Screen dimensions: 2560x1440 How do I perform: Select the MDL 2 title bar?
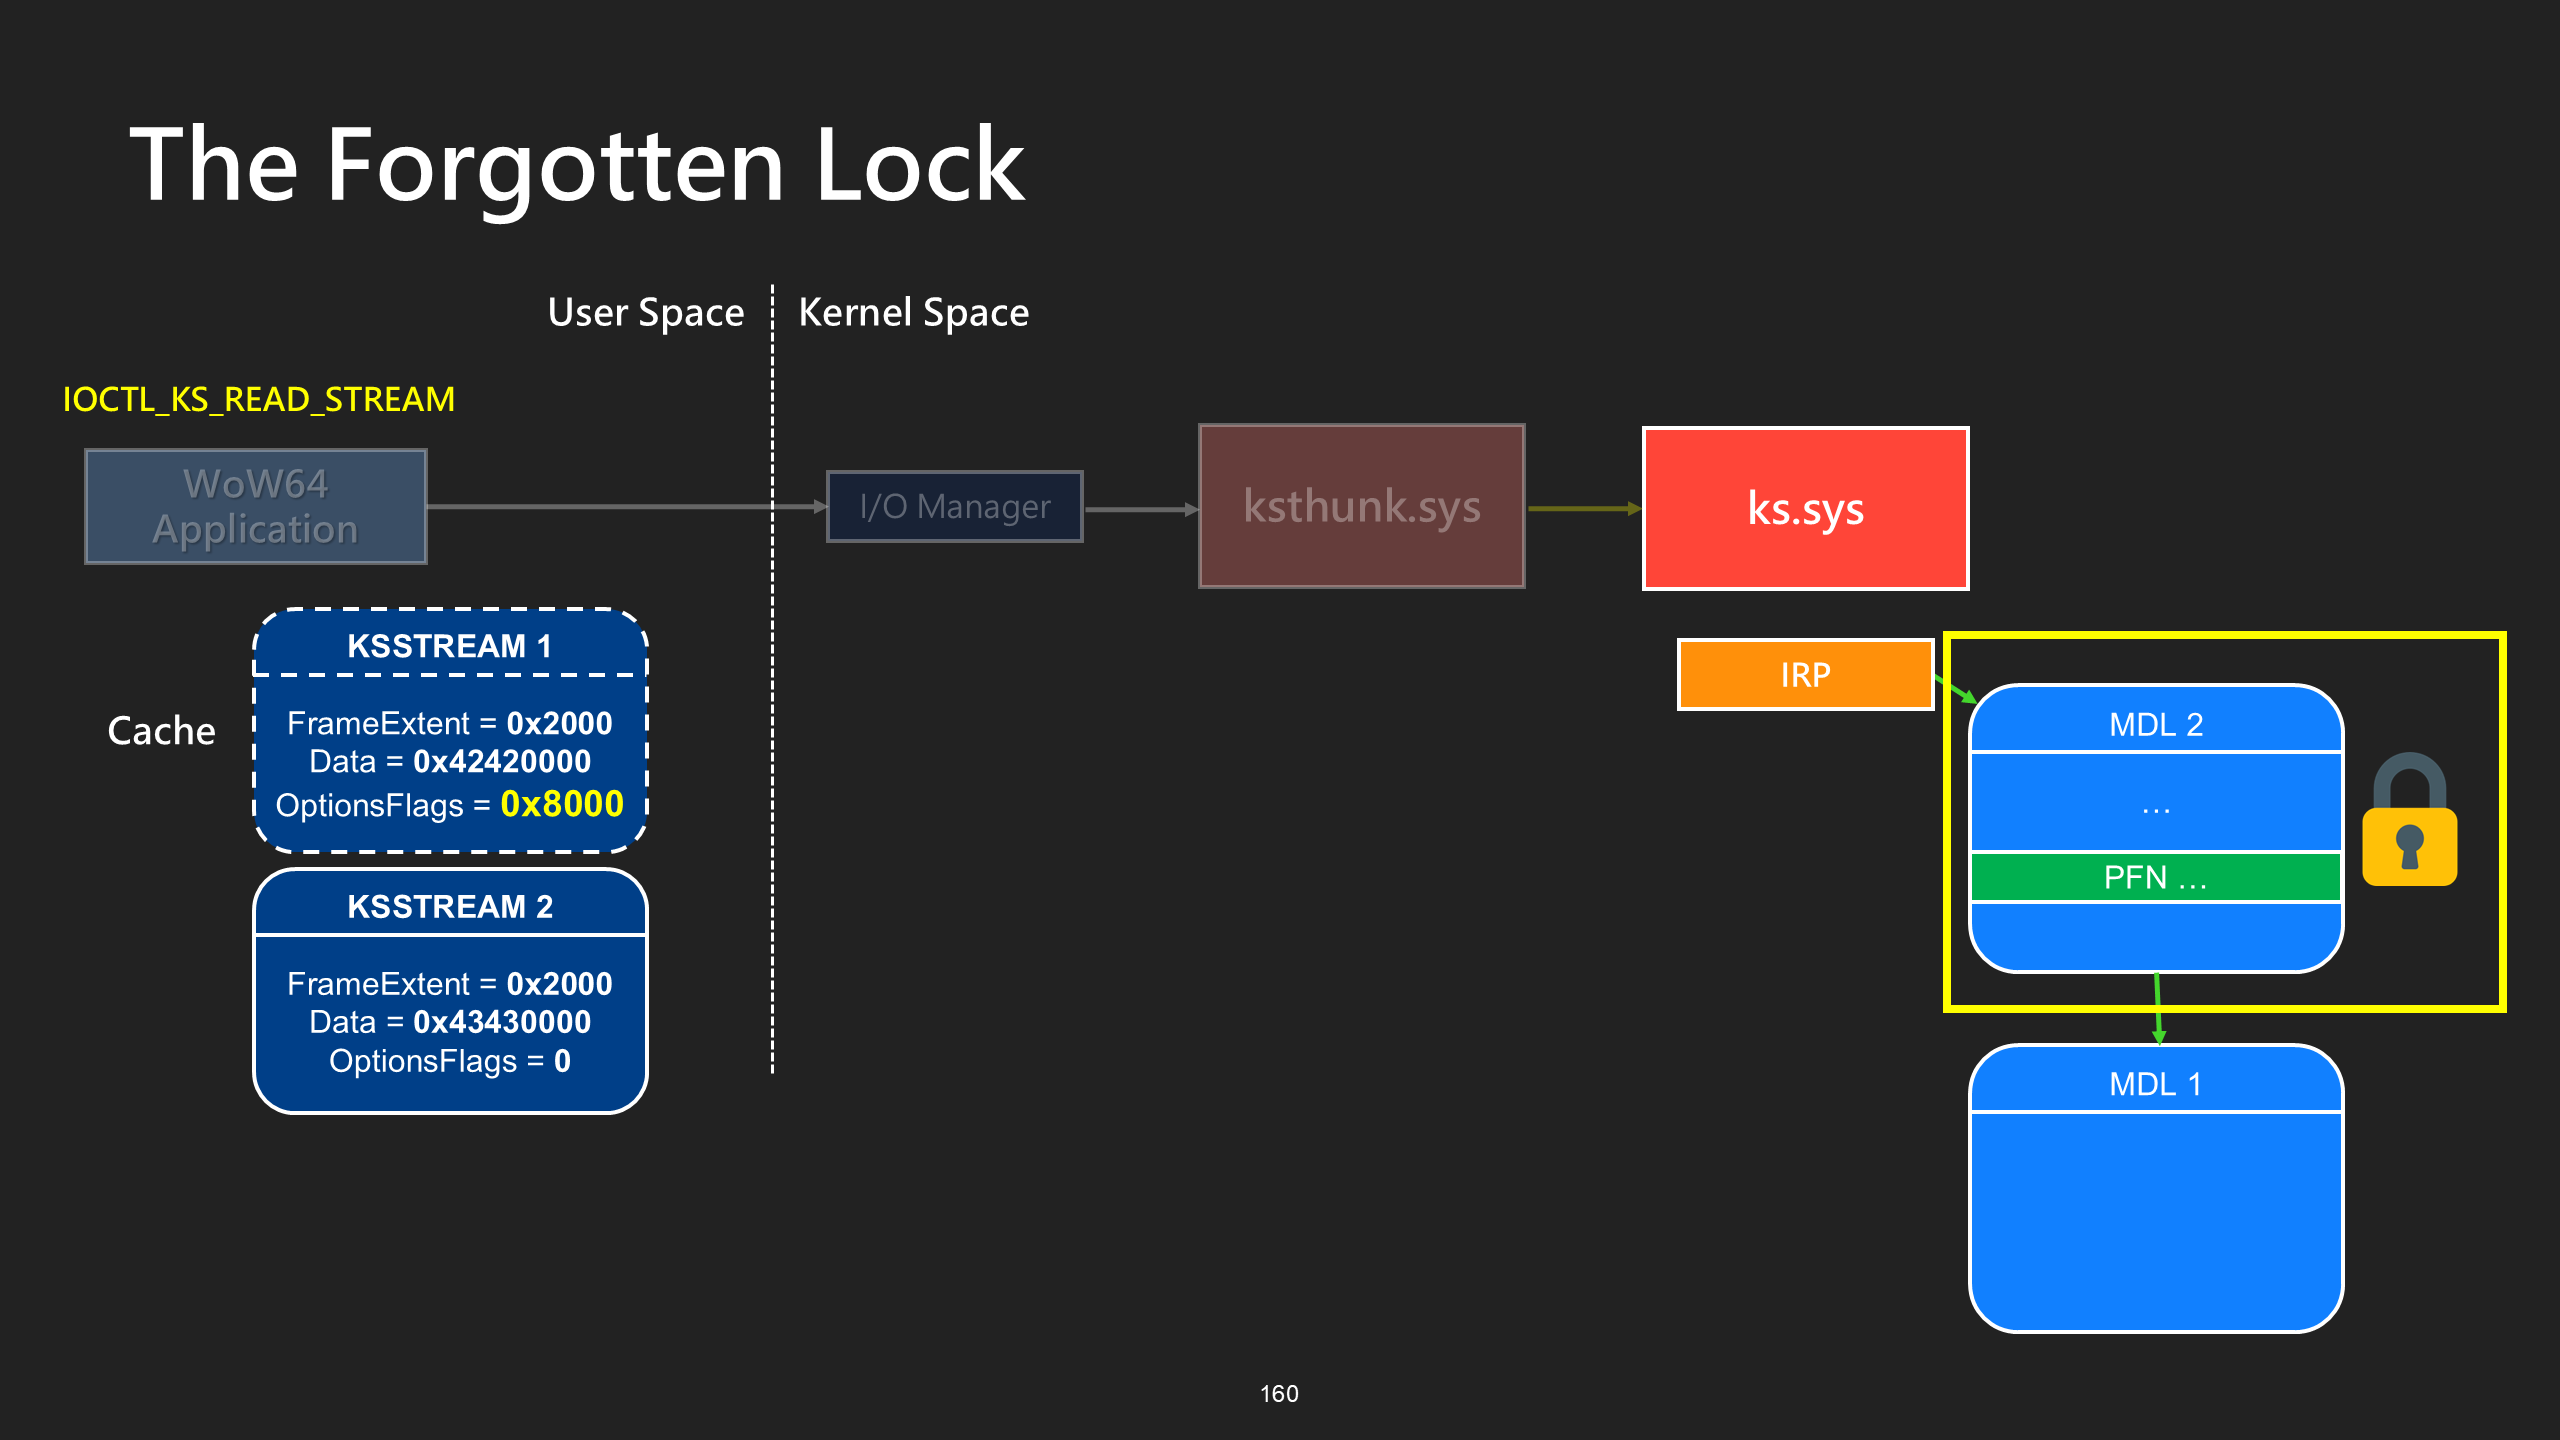(2156, 721)
